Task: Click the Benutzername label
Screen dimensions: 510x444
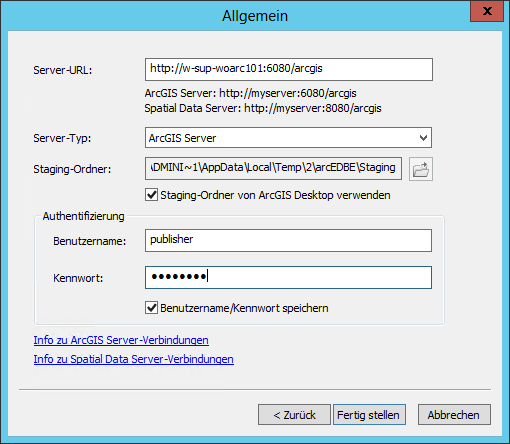Action: (90, 241)
